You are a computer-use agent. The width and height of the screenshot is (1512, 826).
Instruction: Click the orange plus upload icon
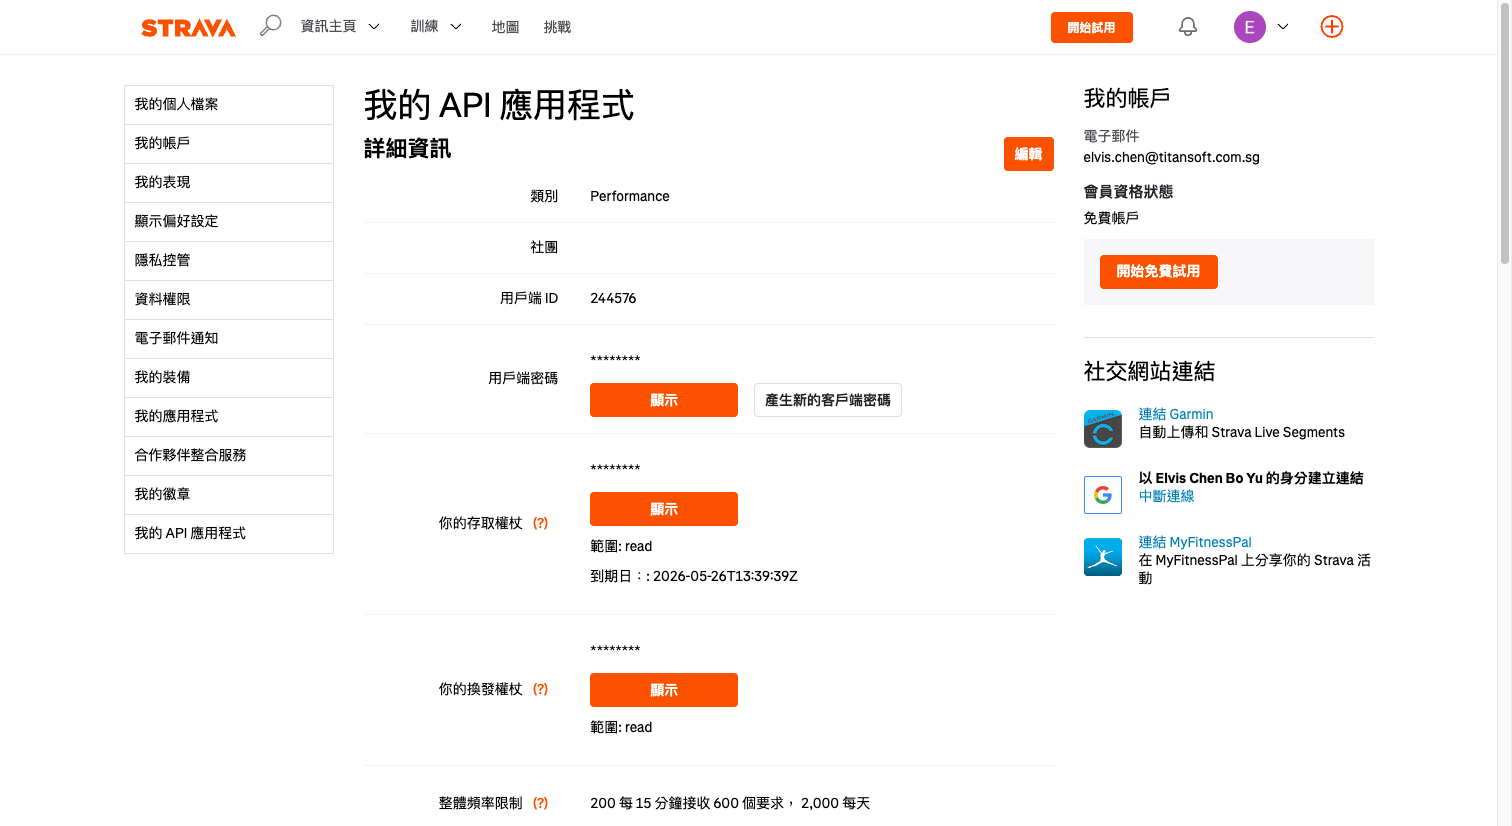coord(1332,27)
